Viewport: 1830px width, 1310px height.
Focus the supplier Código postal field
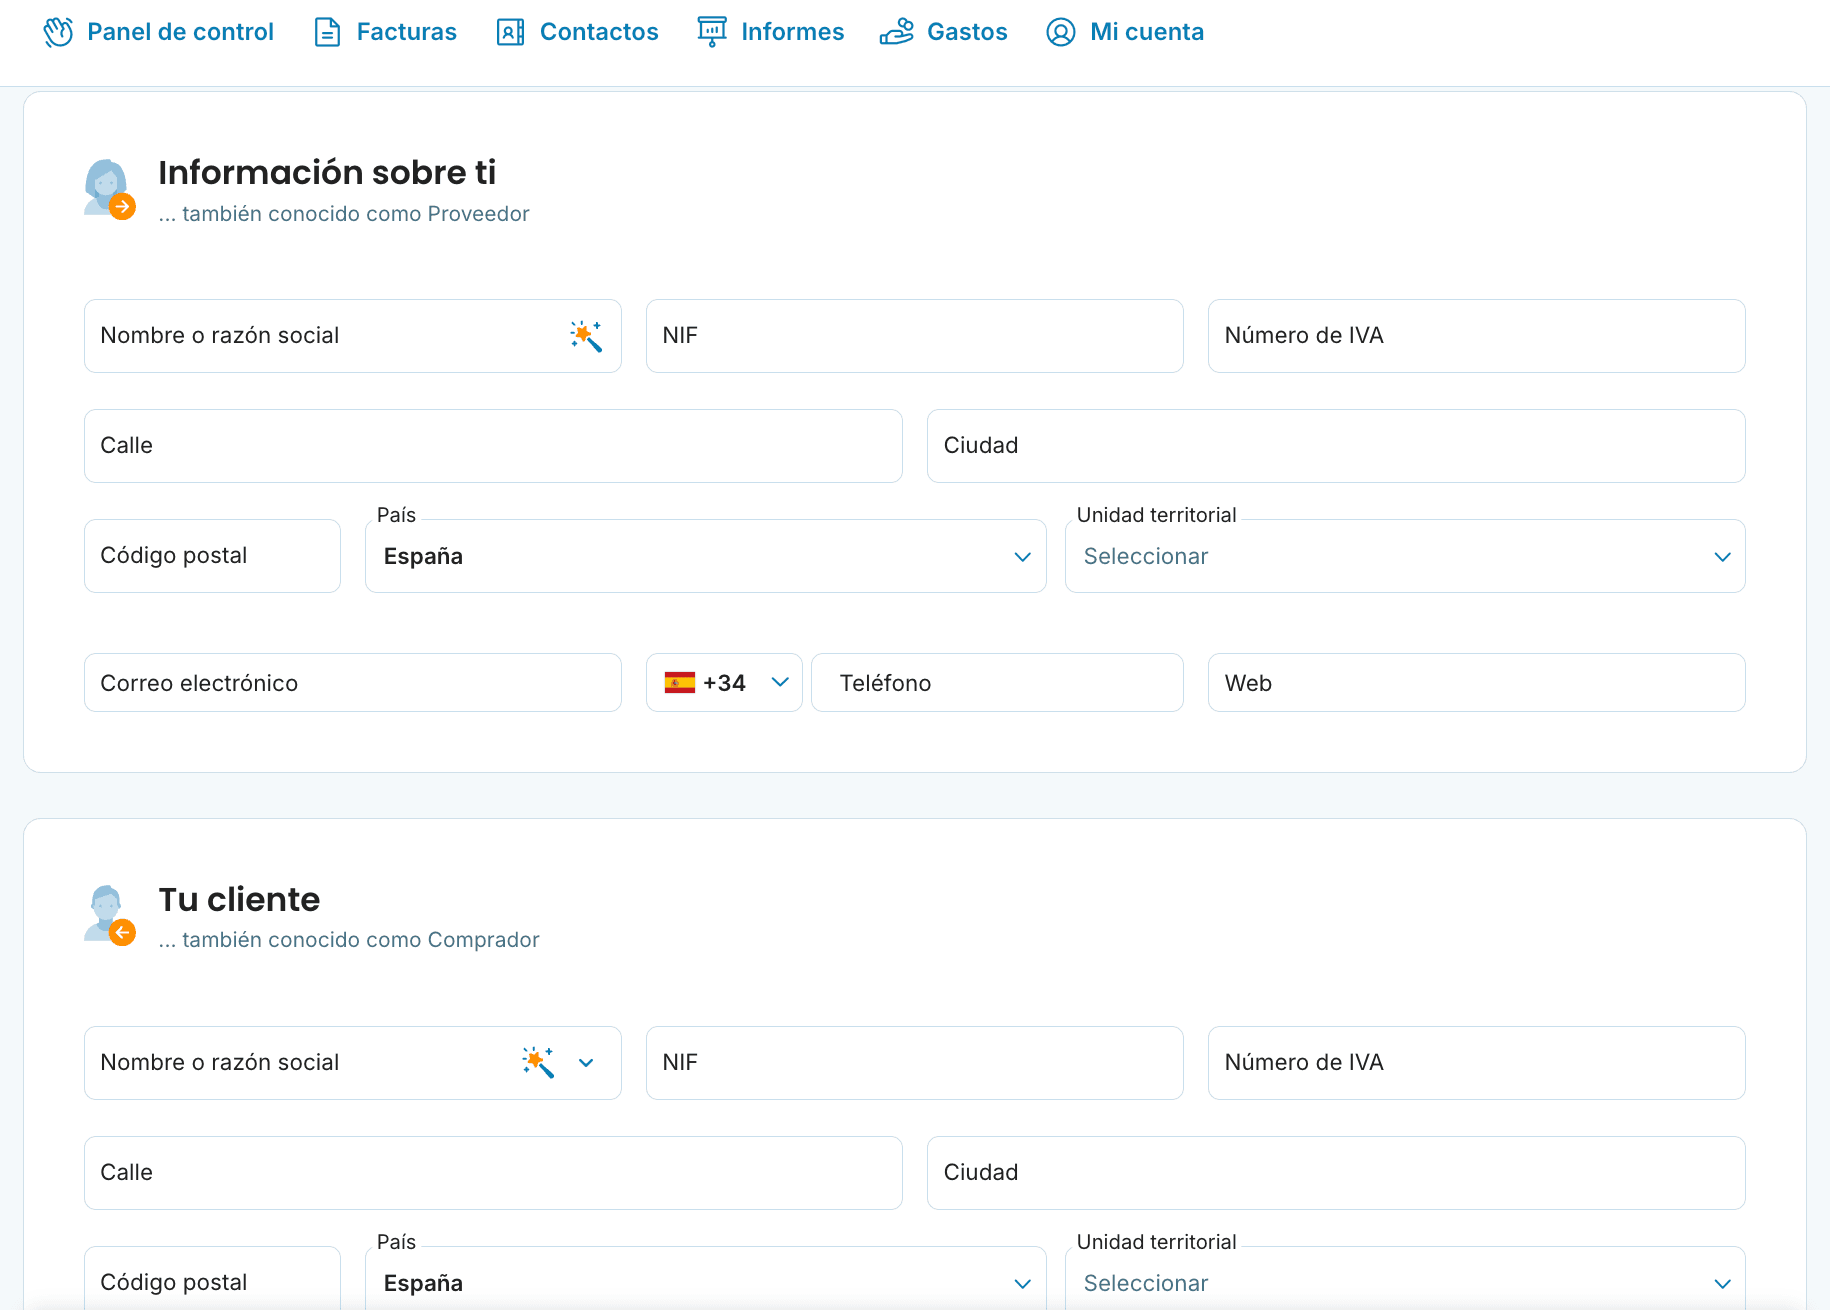click(x=212, y=556)
